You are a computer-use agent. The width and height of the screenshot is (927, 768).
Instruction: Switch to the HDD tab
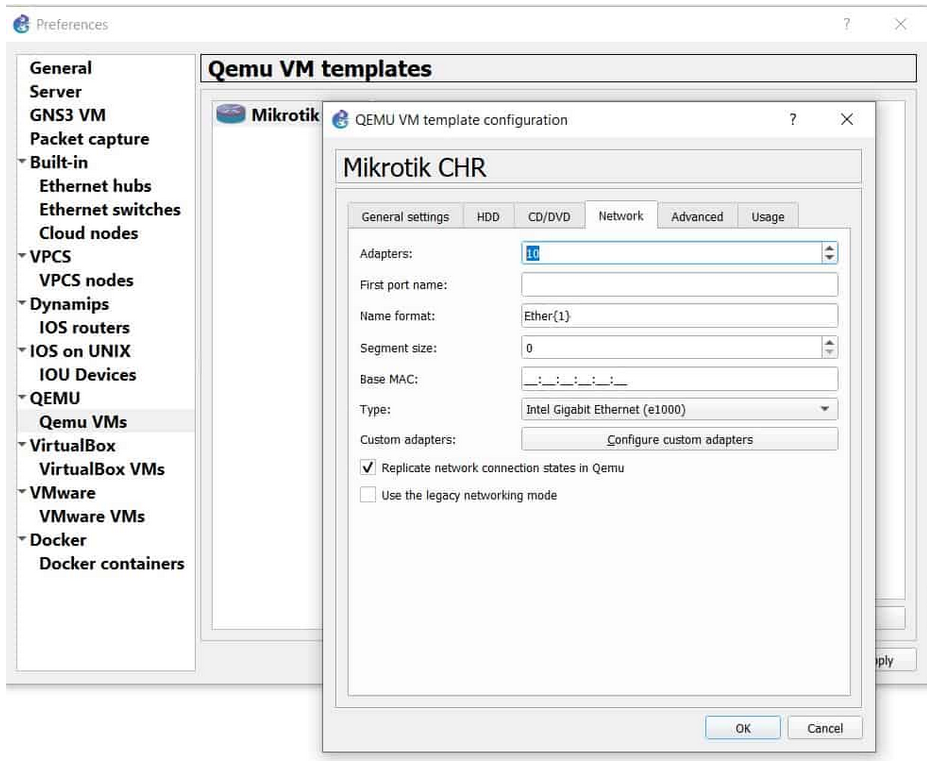[488, 217]
